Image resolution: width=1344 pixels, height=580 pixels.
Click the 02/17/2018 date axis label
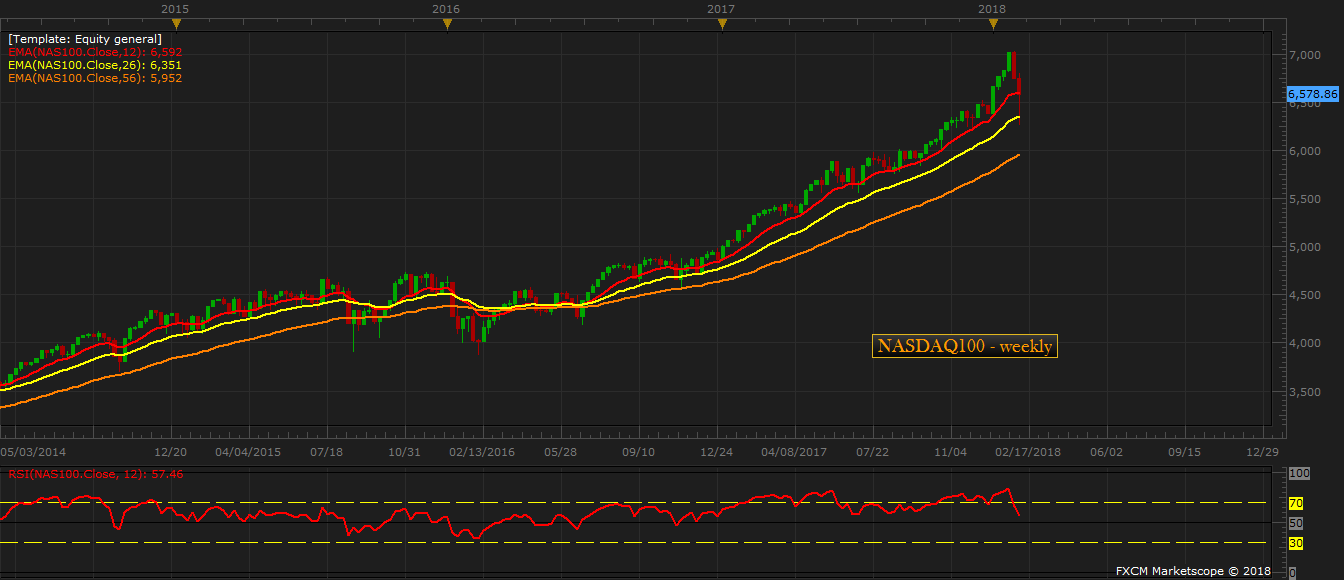pyautogui.click(x=1029, y=452)
